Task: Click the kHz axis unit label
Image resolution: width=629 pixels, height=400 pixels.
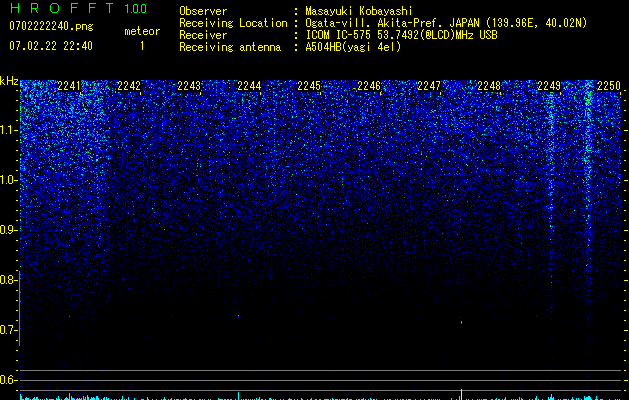Action: (x=9, y=81)
